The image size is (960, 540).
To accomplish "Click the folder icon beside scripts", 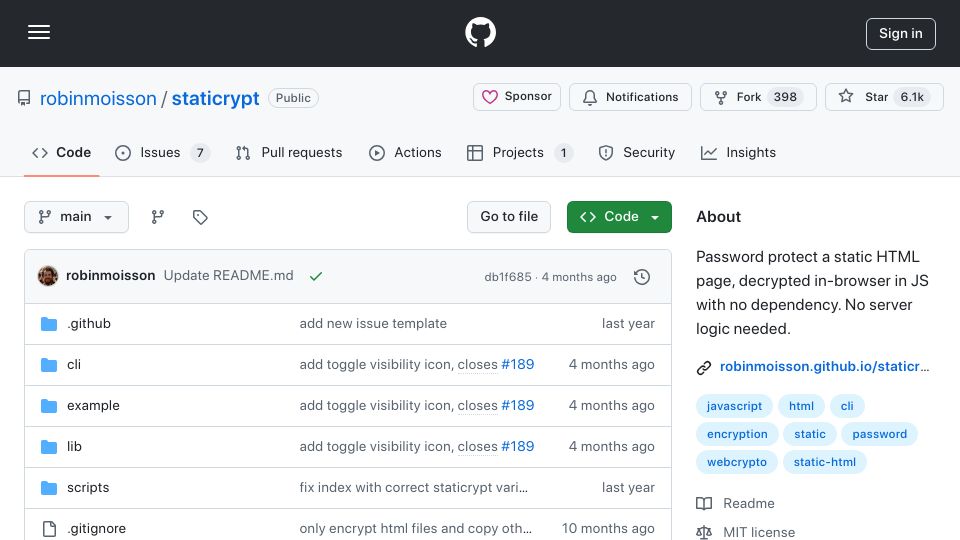I will point(49,488).
